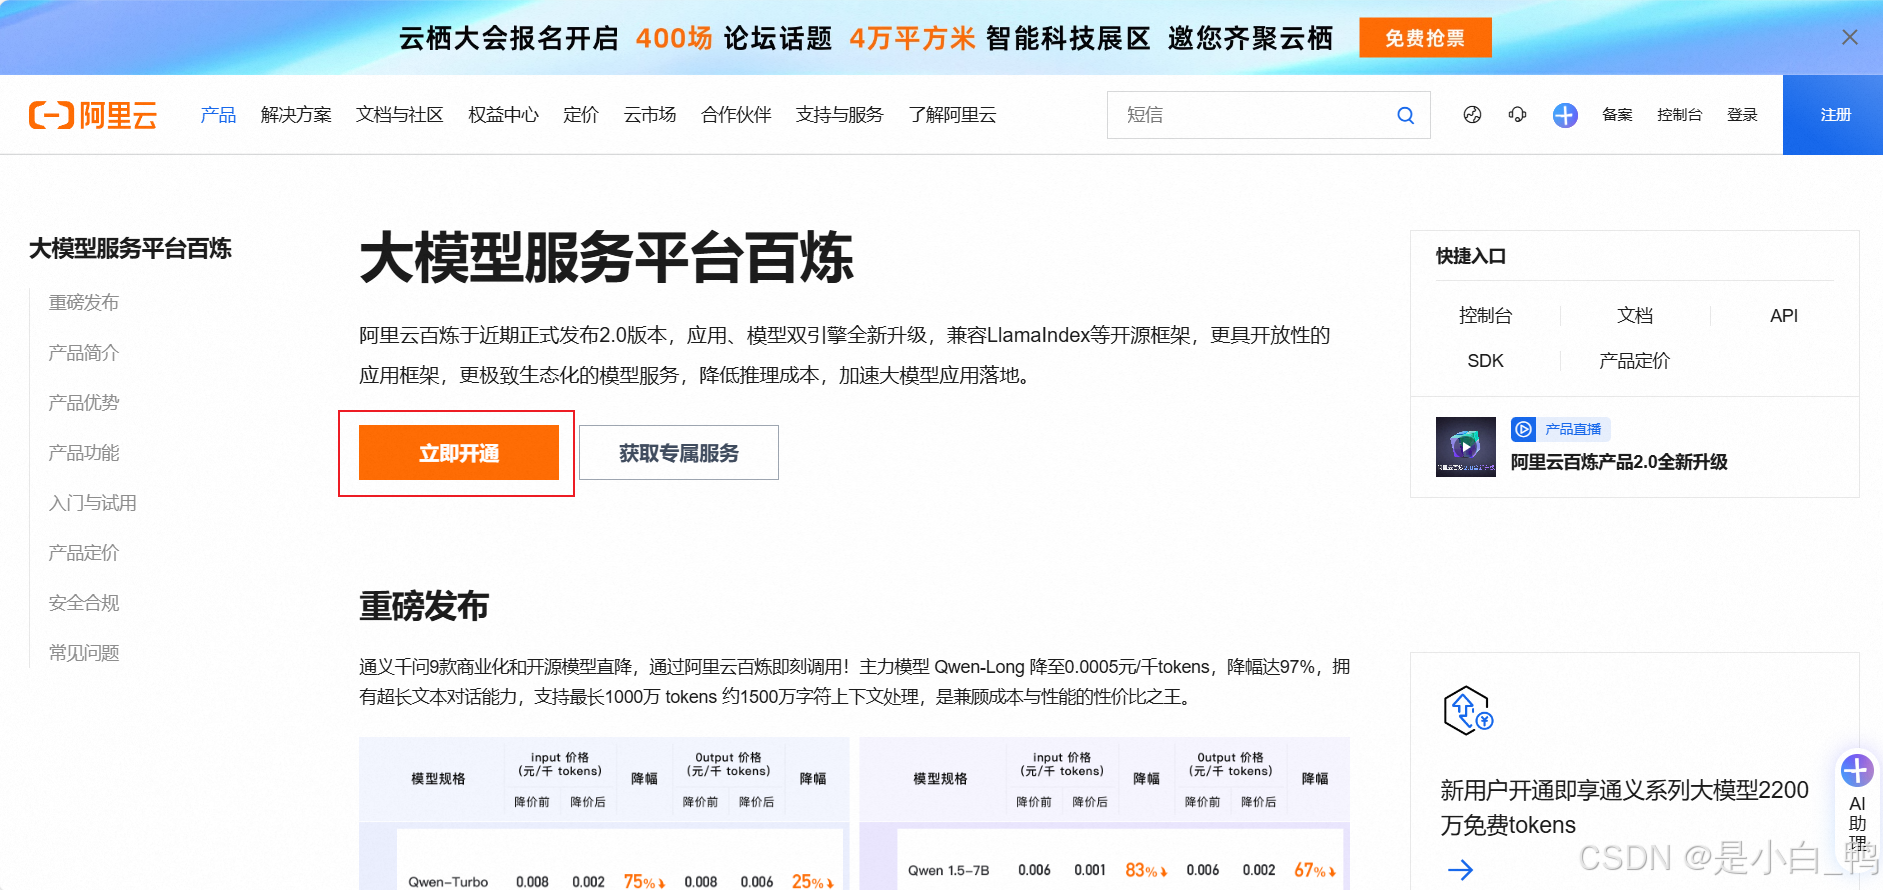The height and width of the screenshot is (890, 1883).
Task: Jump to 重磅发布 in sidebar
Action: pos(84,302)
